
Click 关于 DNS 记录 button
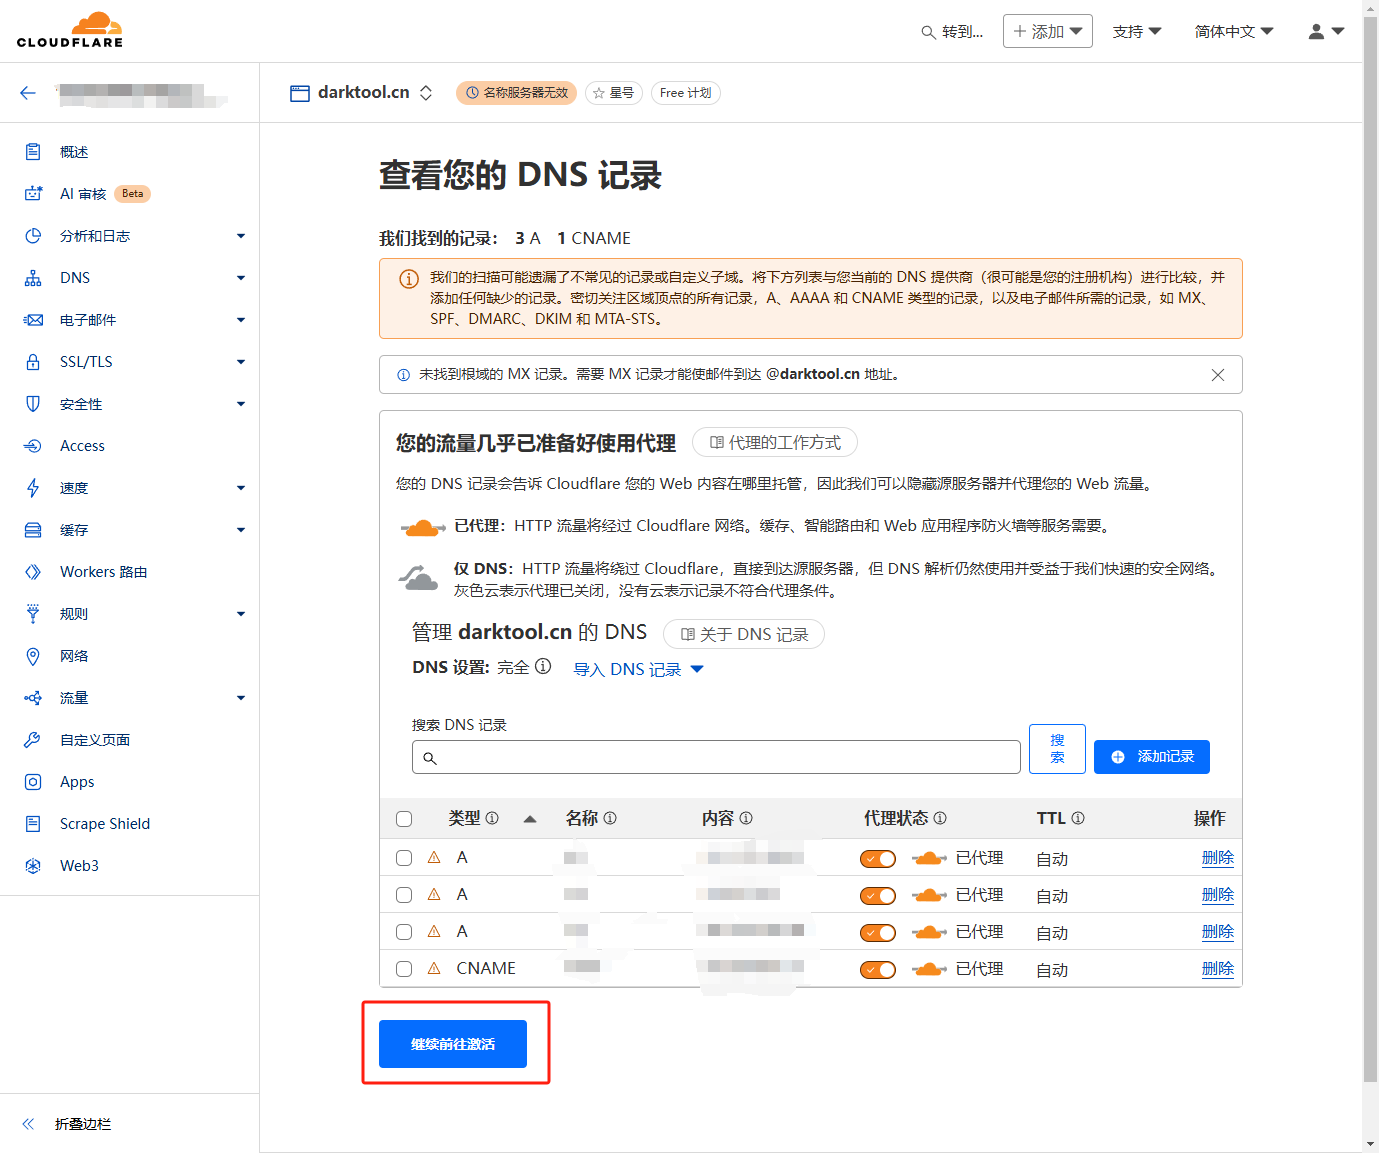tap(744, 634)
